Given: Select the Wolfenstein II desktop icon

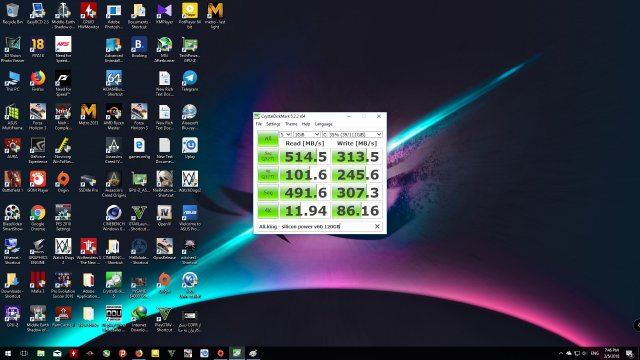Looking at the screenshot, I should [88, 251].
